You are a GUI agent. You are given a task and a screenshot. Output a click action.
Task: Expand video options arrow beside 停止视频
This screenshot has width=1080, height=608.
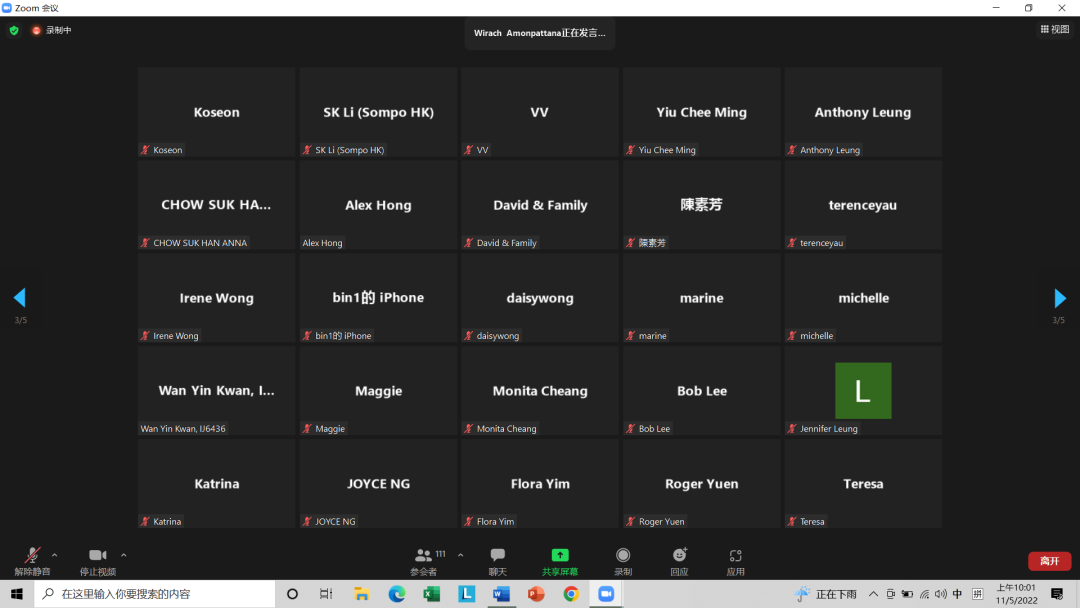124,555
